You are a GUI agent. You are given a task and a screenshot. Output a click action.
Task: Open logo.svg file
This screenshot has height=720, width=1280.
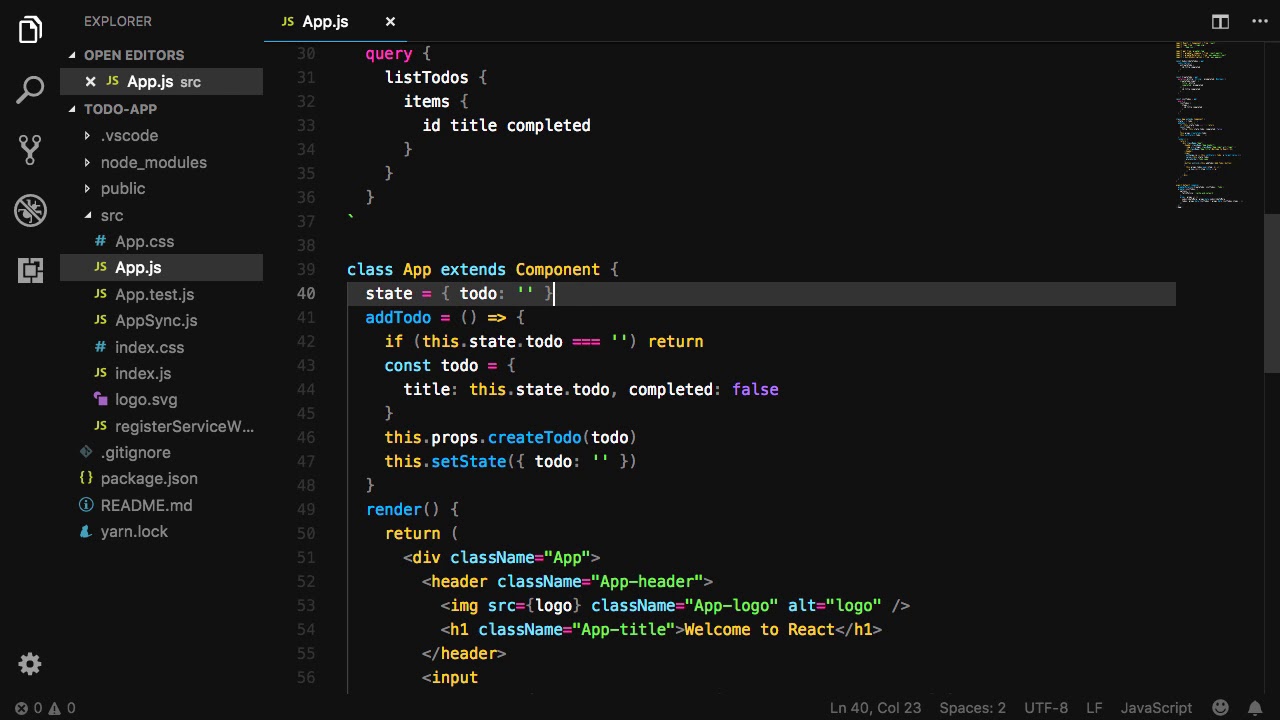click(146, 399)
